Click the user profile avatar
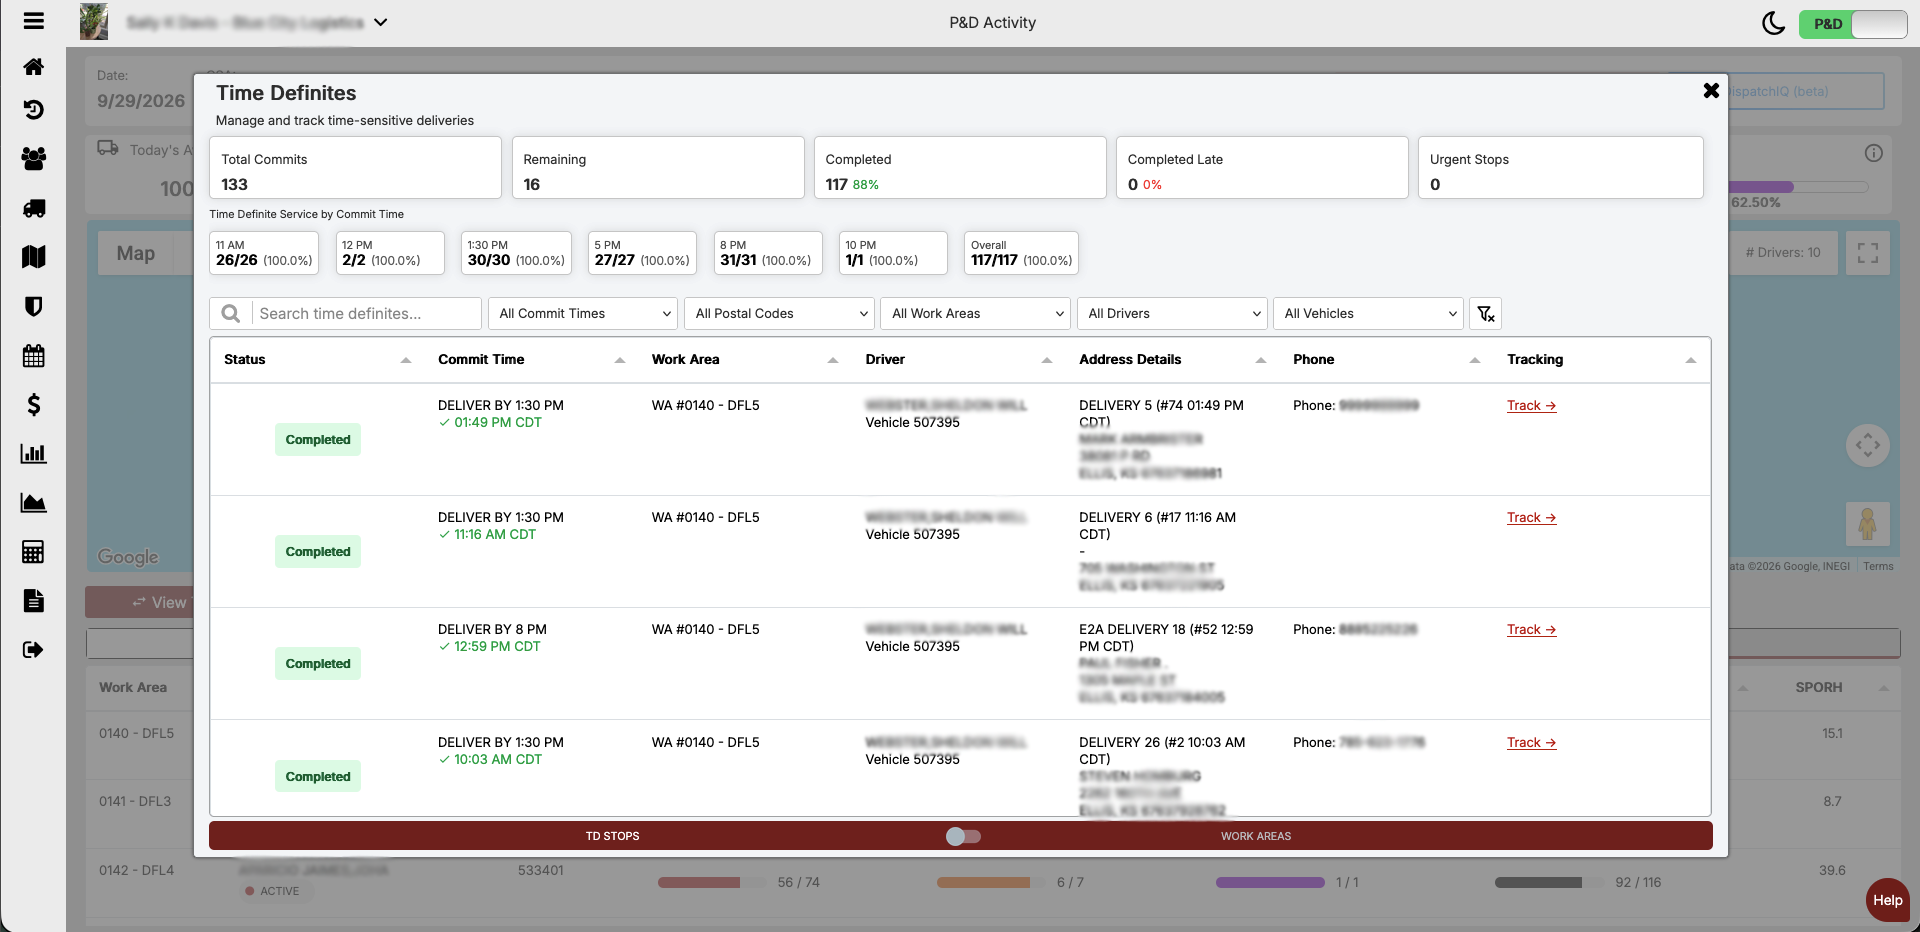 point(94,22)
